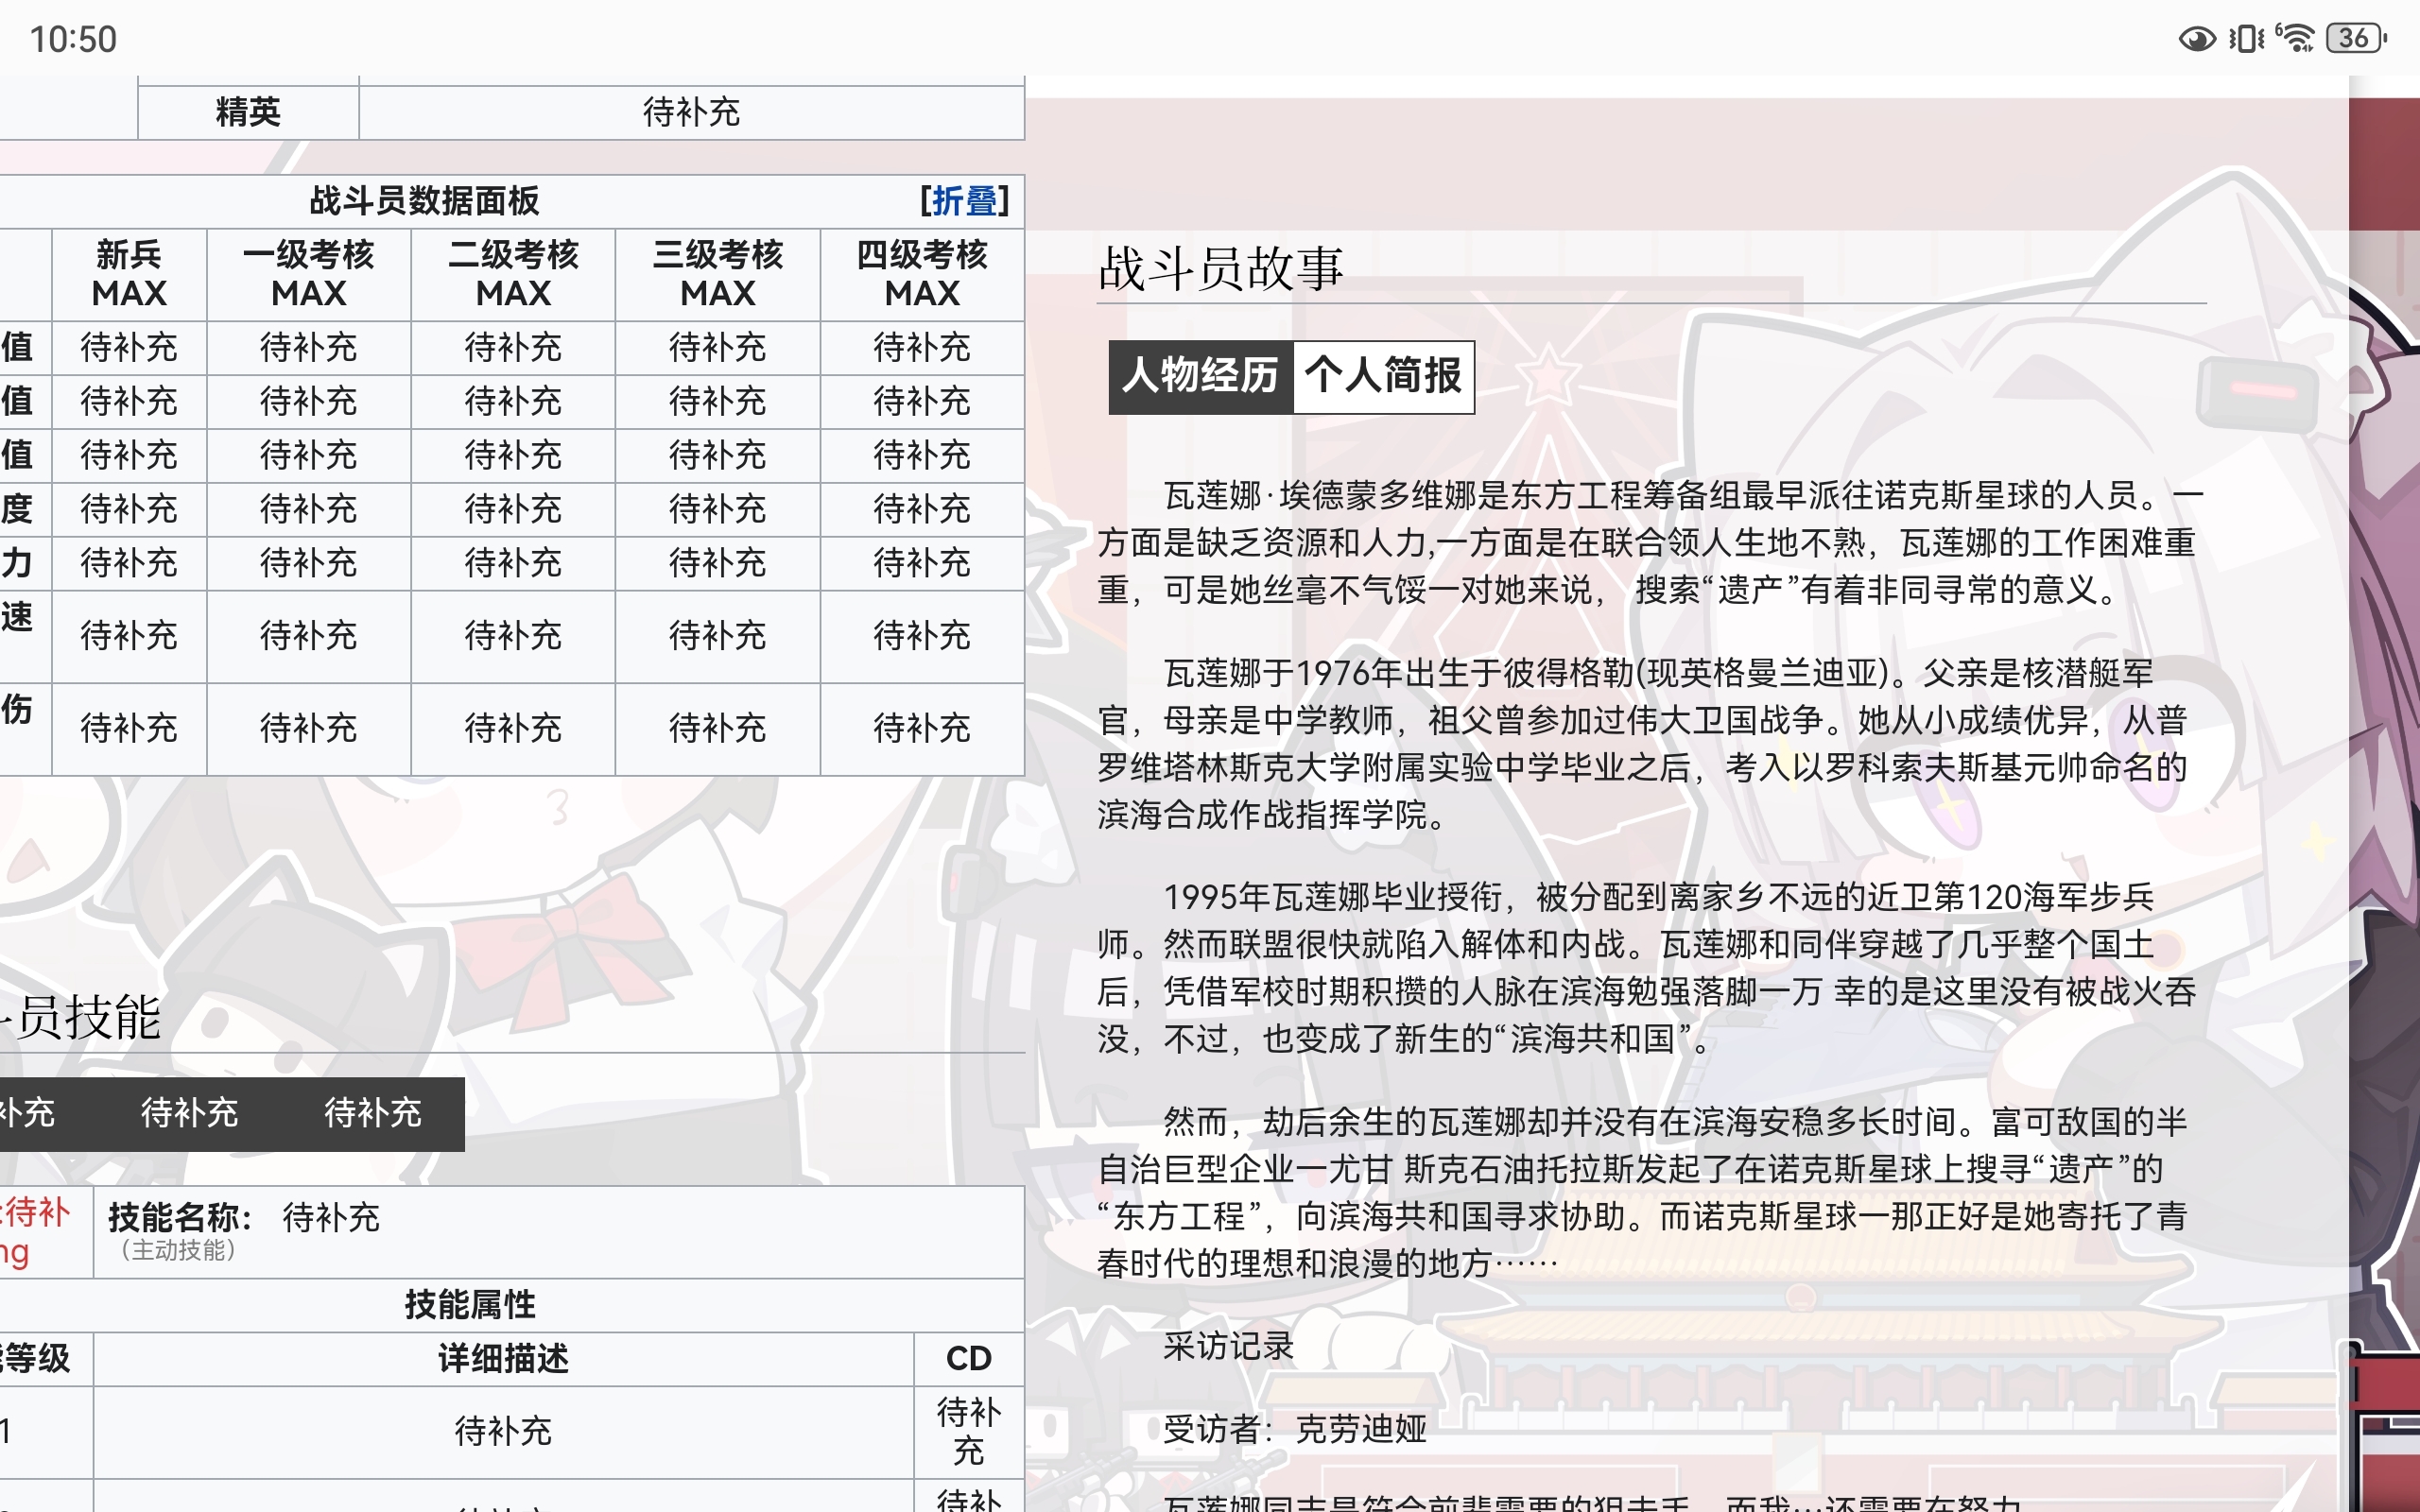This screenshot has height=1512, width=2420.
Task: Tap the 新兵 MAX column header
Action: click(129, 274)
